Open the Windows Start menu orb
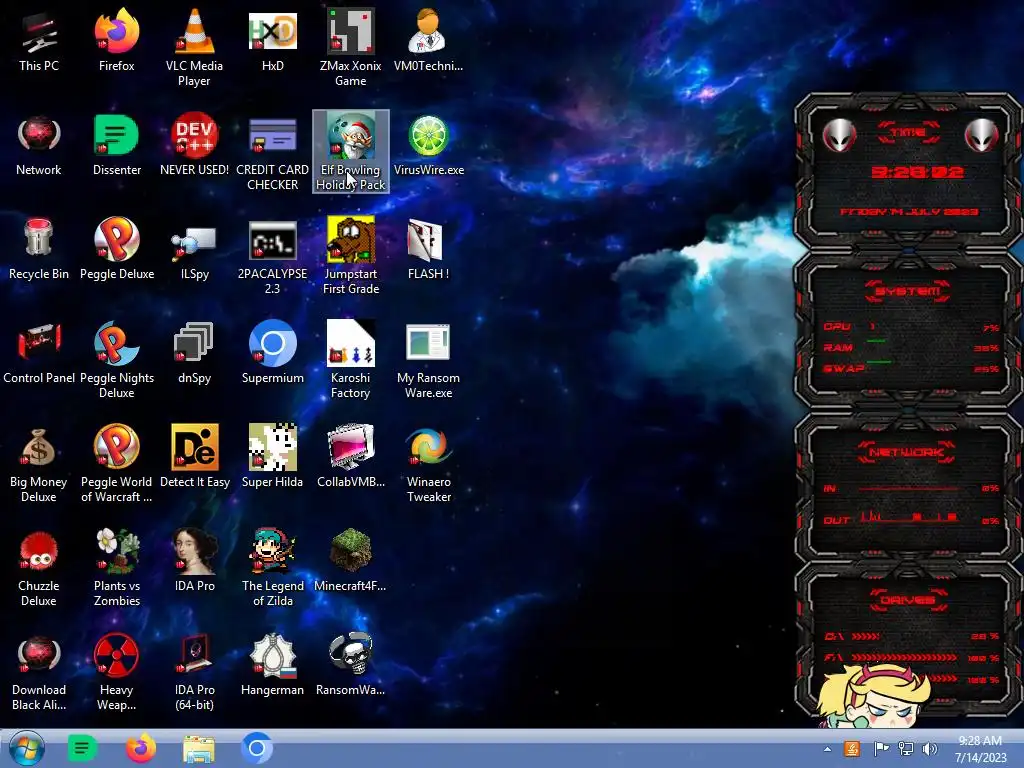1024x768 pixels. [x=26, y=748]
